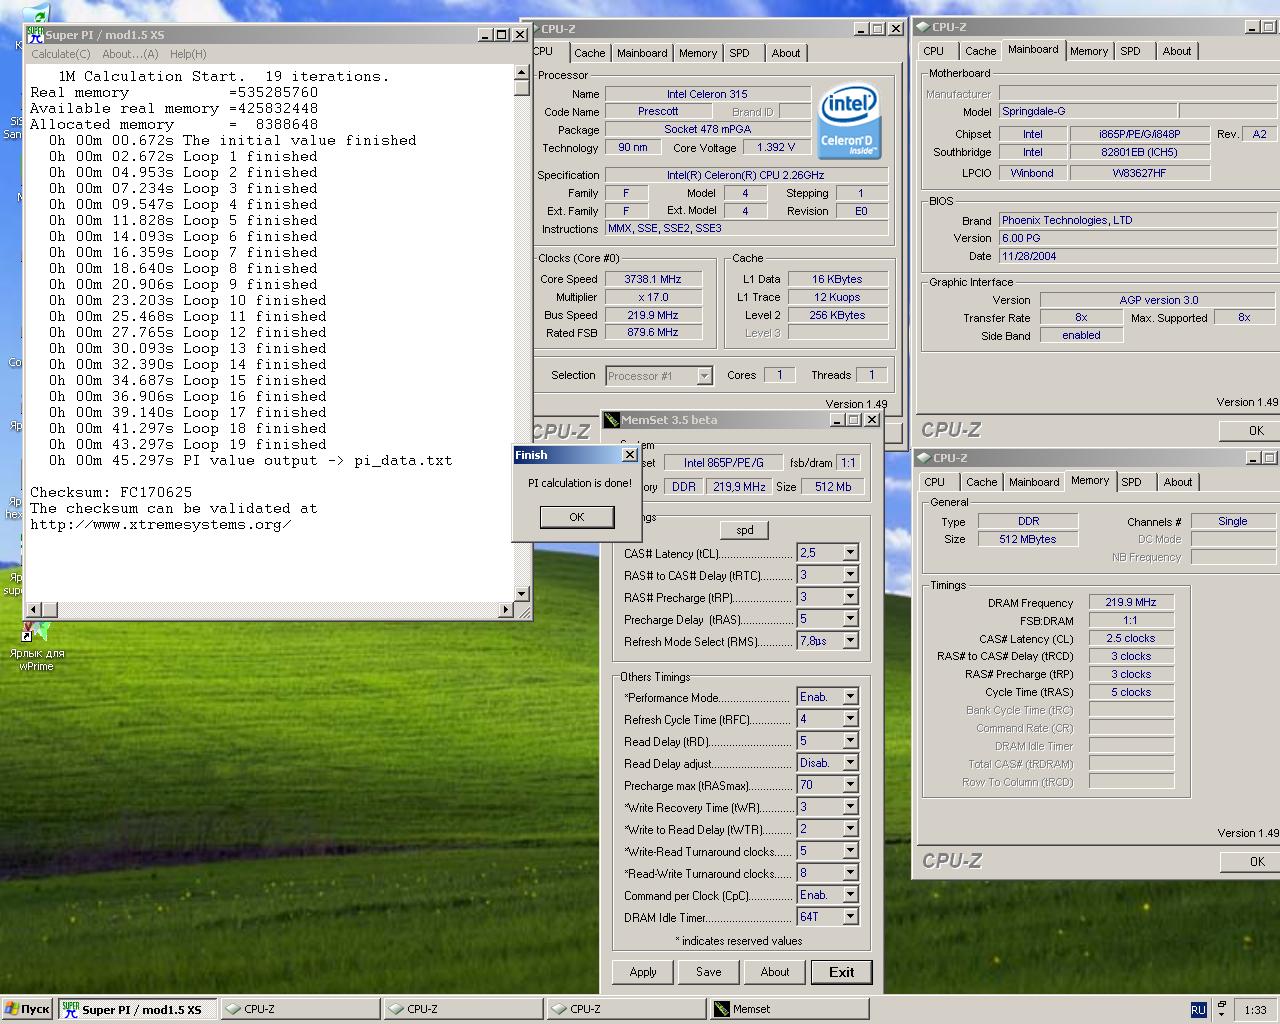
Task: Click the Checksum: FC170625 line
Action: tap(110, 492)
